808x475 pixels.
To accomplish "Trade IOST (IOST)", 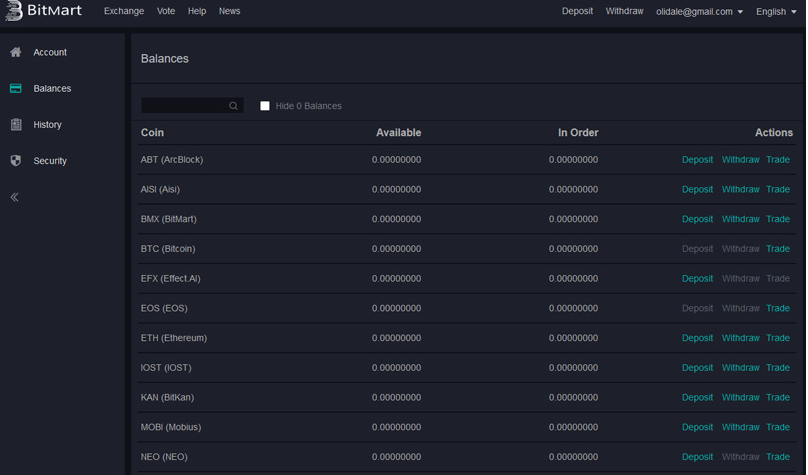I will [778, 367].
